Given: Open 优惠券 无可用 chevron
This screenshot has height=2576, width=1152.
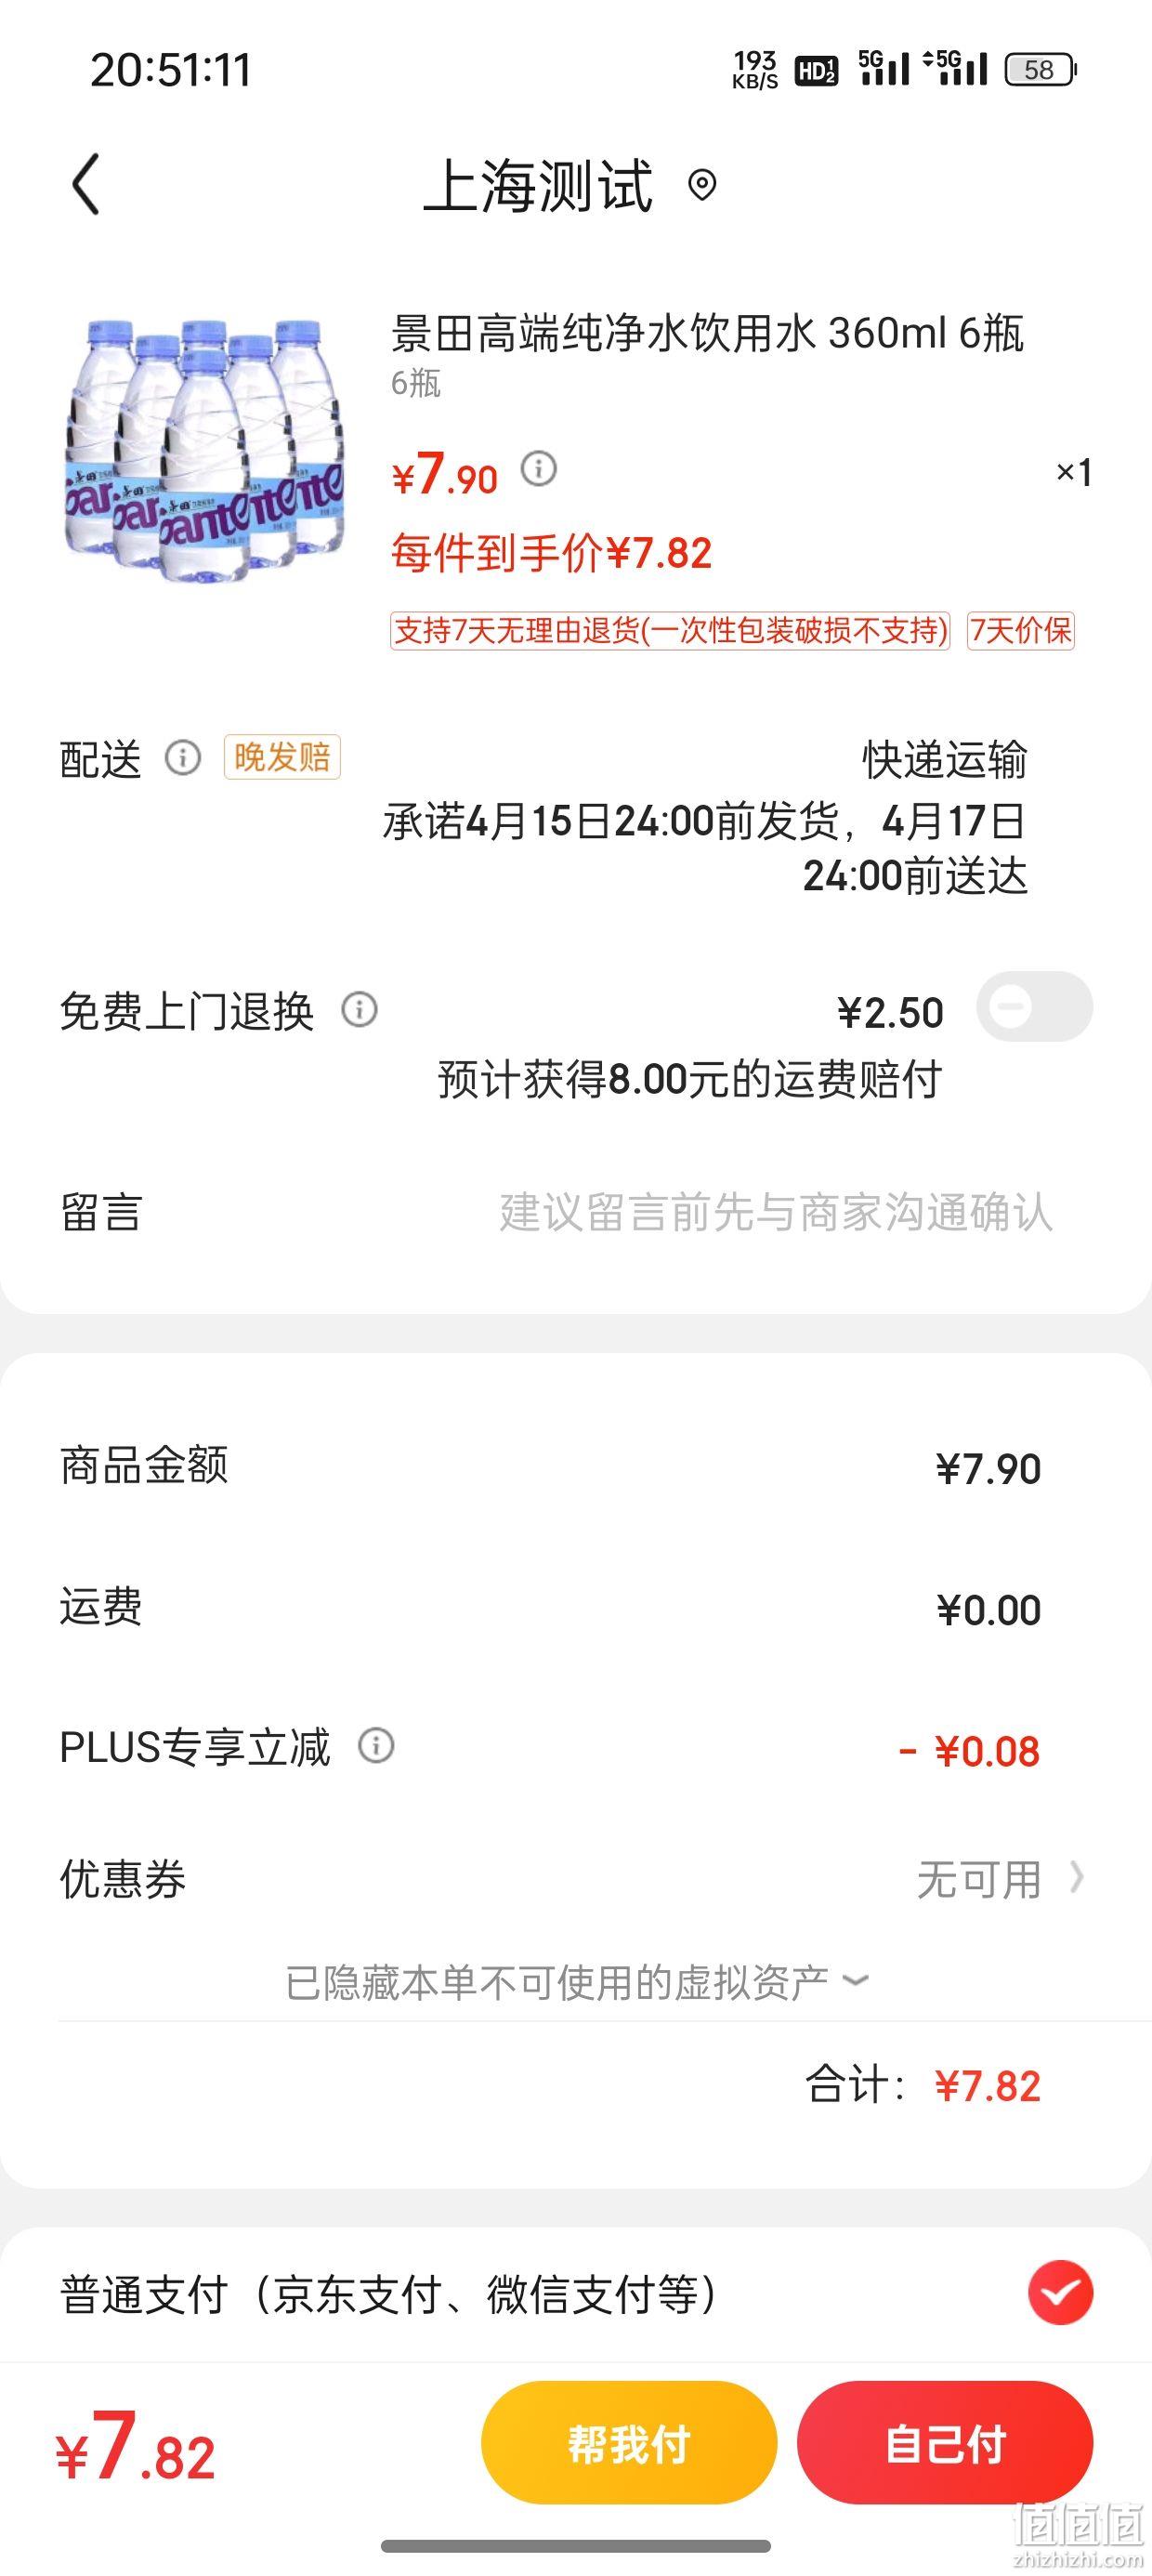Looking at the screenshot, I should click(x=1076, y=1878).
